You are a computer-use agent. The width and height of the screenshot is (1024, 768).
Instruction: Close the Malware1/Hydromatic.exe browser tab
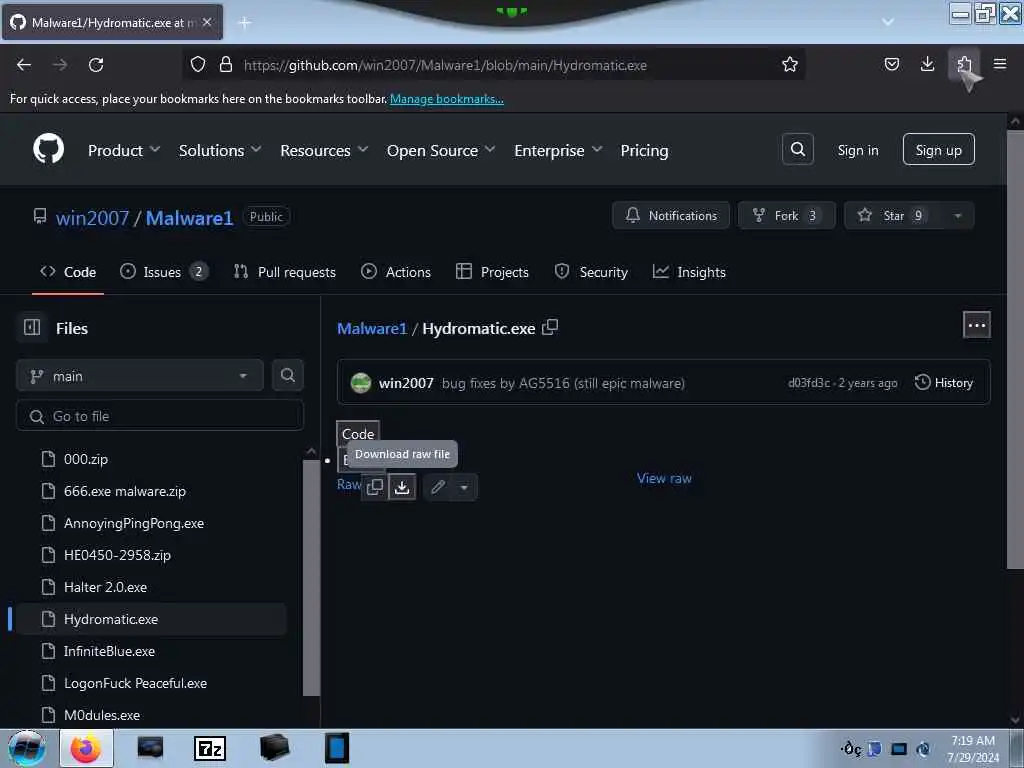click(x=207, y=22)
